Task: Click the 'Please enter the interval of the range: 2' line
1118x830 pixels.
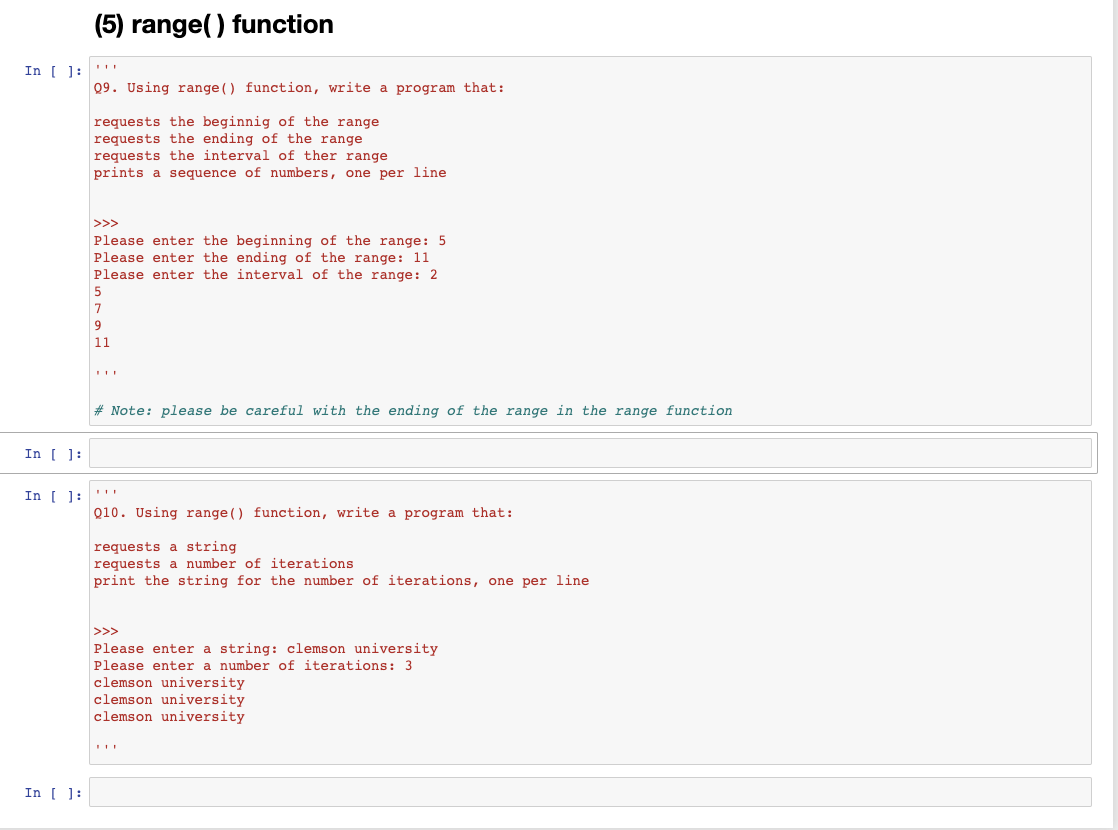Action: point(265,274)
